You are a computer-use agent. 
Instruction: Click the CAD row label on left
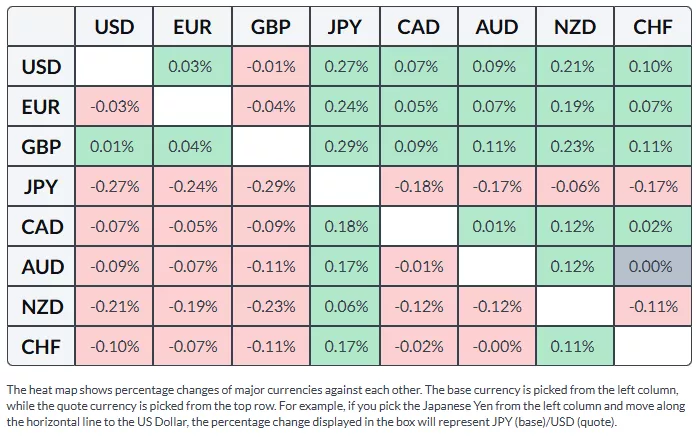click(x=41, y=227)
